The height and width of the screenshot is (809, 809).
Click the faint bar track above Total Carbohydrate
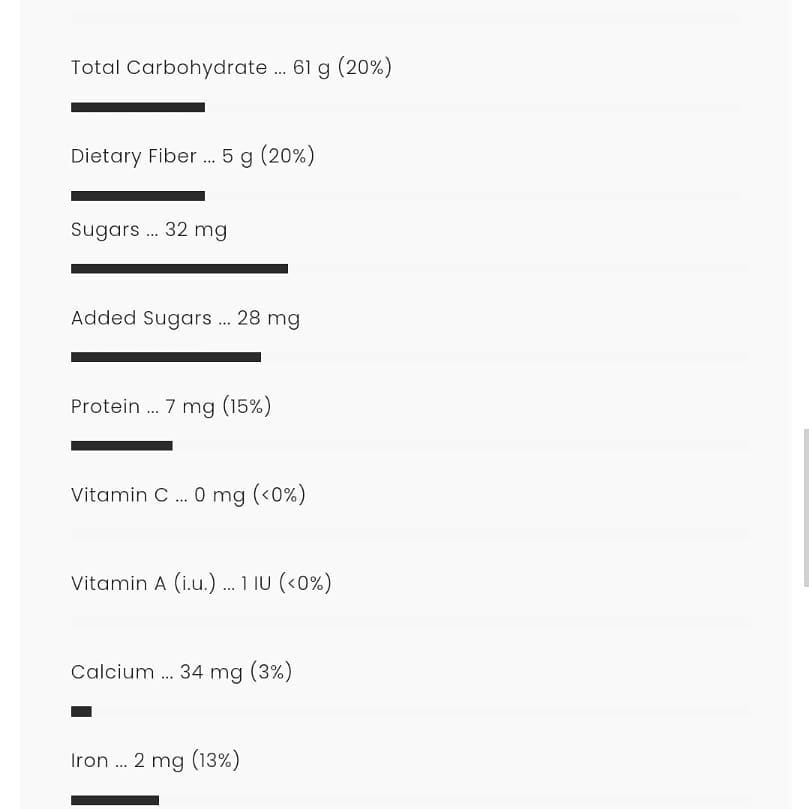(405, 18)
